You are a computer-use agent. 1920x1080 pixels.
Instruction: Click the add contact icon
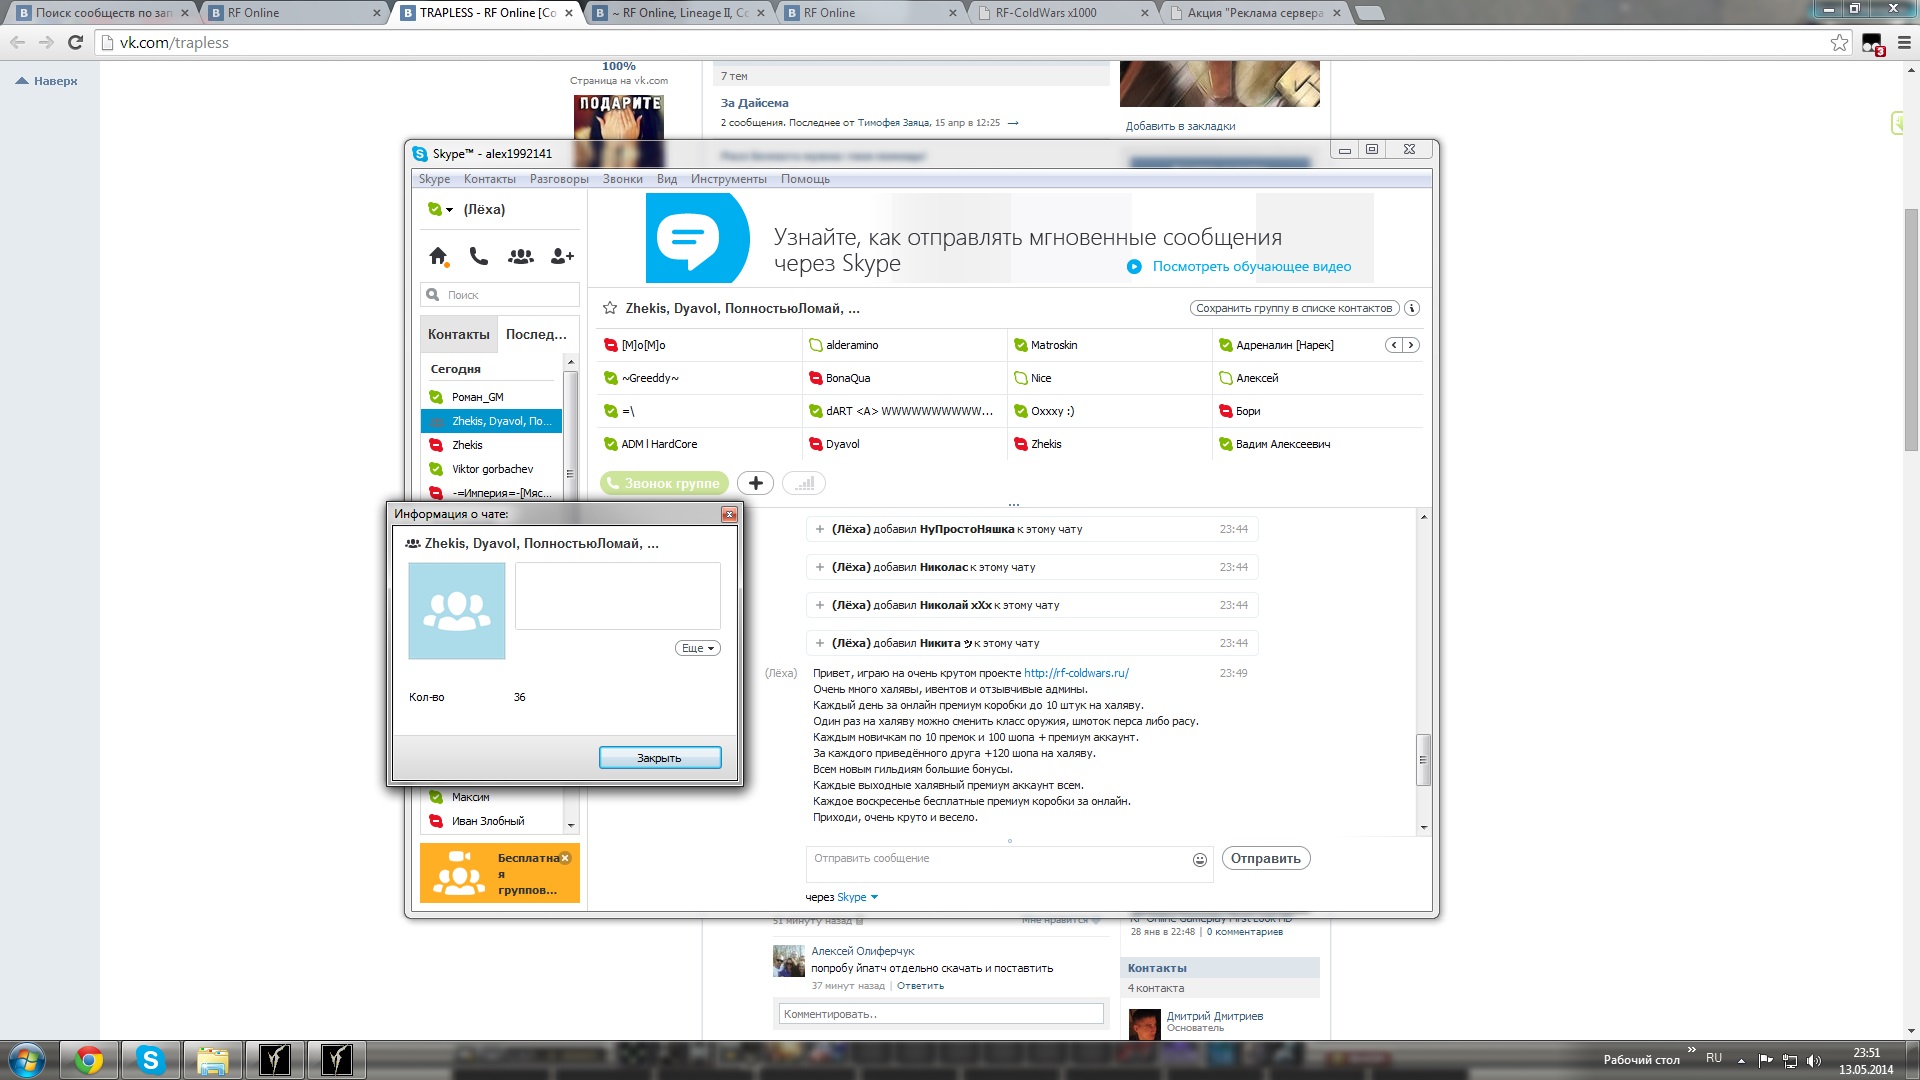[x=562, y=256]
